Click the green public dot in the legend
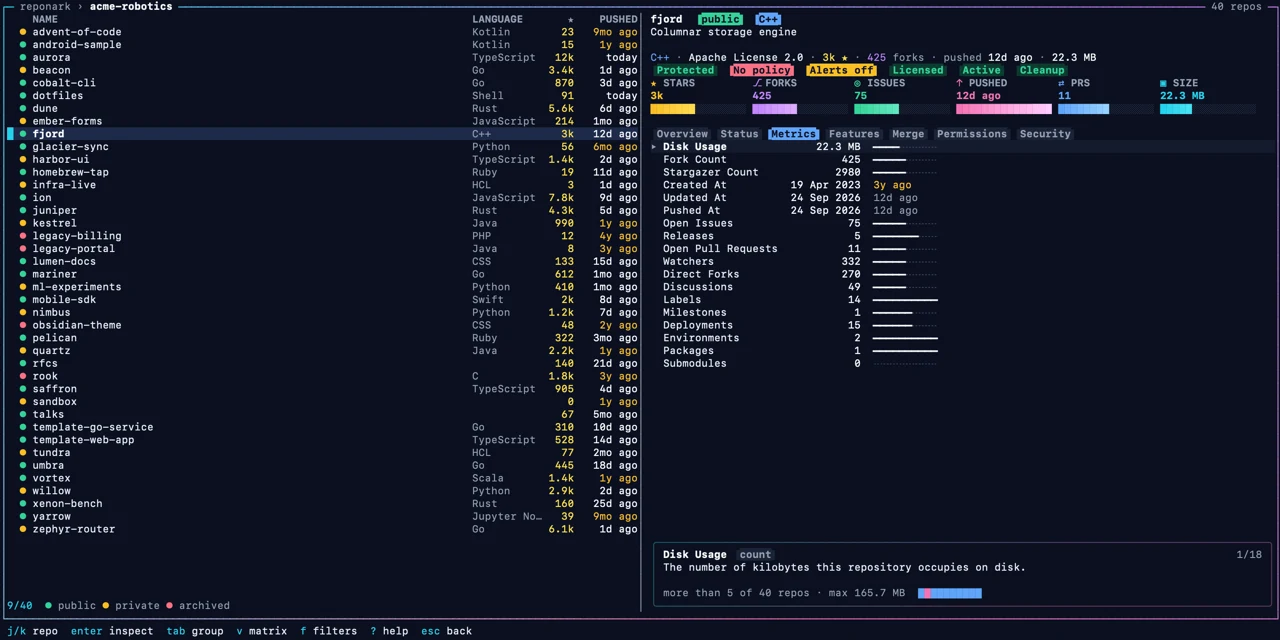The image size is (1280, 640). tap(48, 605)
